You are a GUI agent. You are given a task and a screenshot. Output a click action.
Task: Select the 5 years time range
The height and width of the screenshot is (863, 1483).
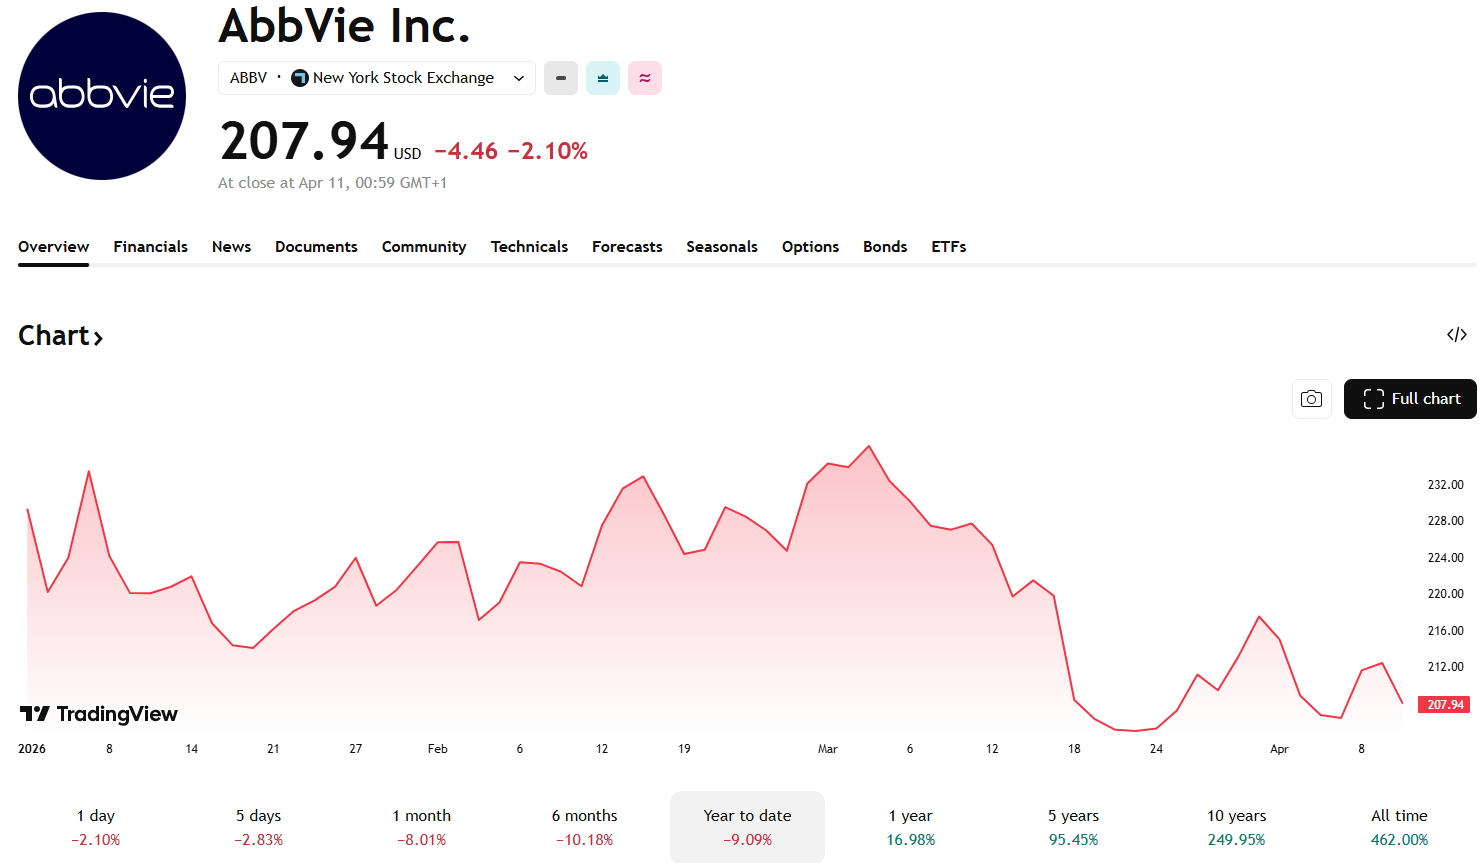point(1073,827)
